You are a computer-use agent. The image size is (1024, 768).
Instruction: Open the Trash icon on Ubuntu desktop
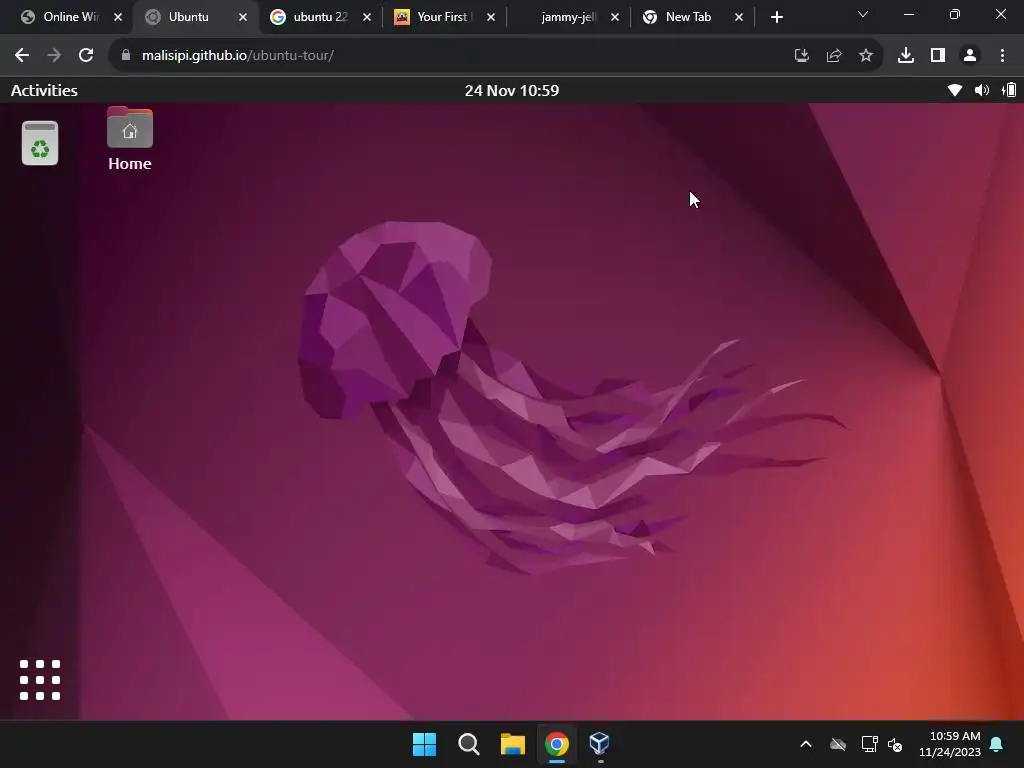40,143
